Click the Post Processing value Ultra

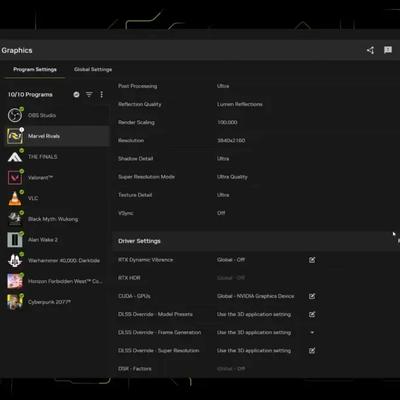point(223,86)
